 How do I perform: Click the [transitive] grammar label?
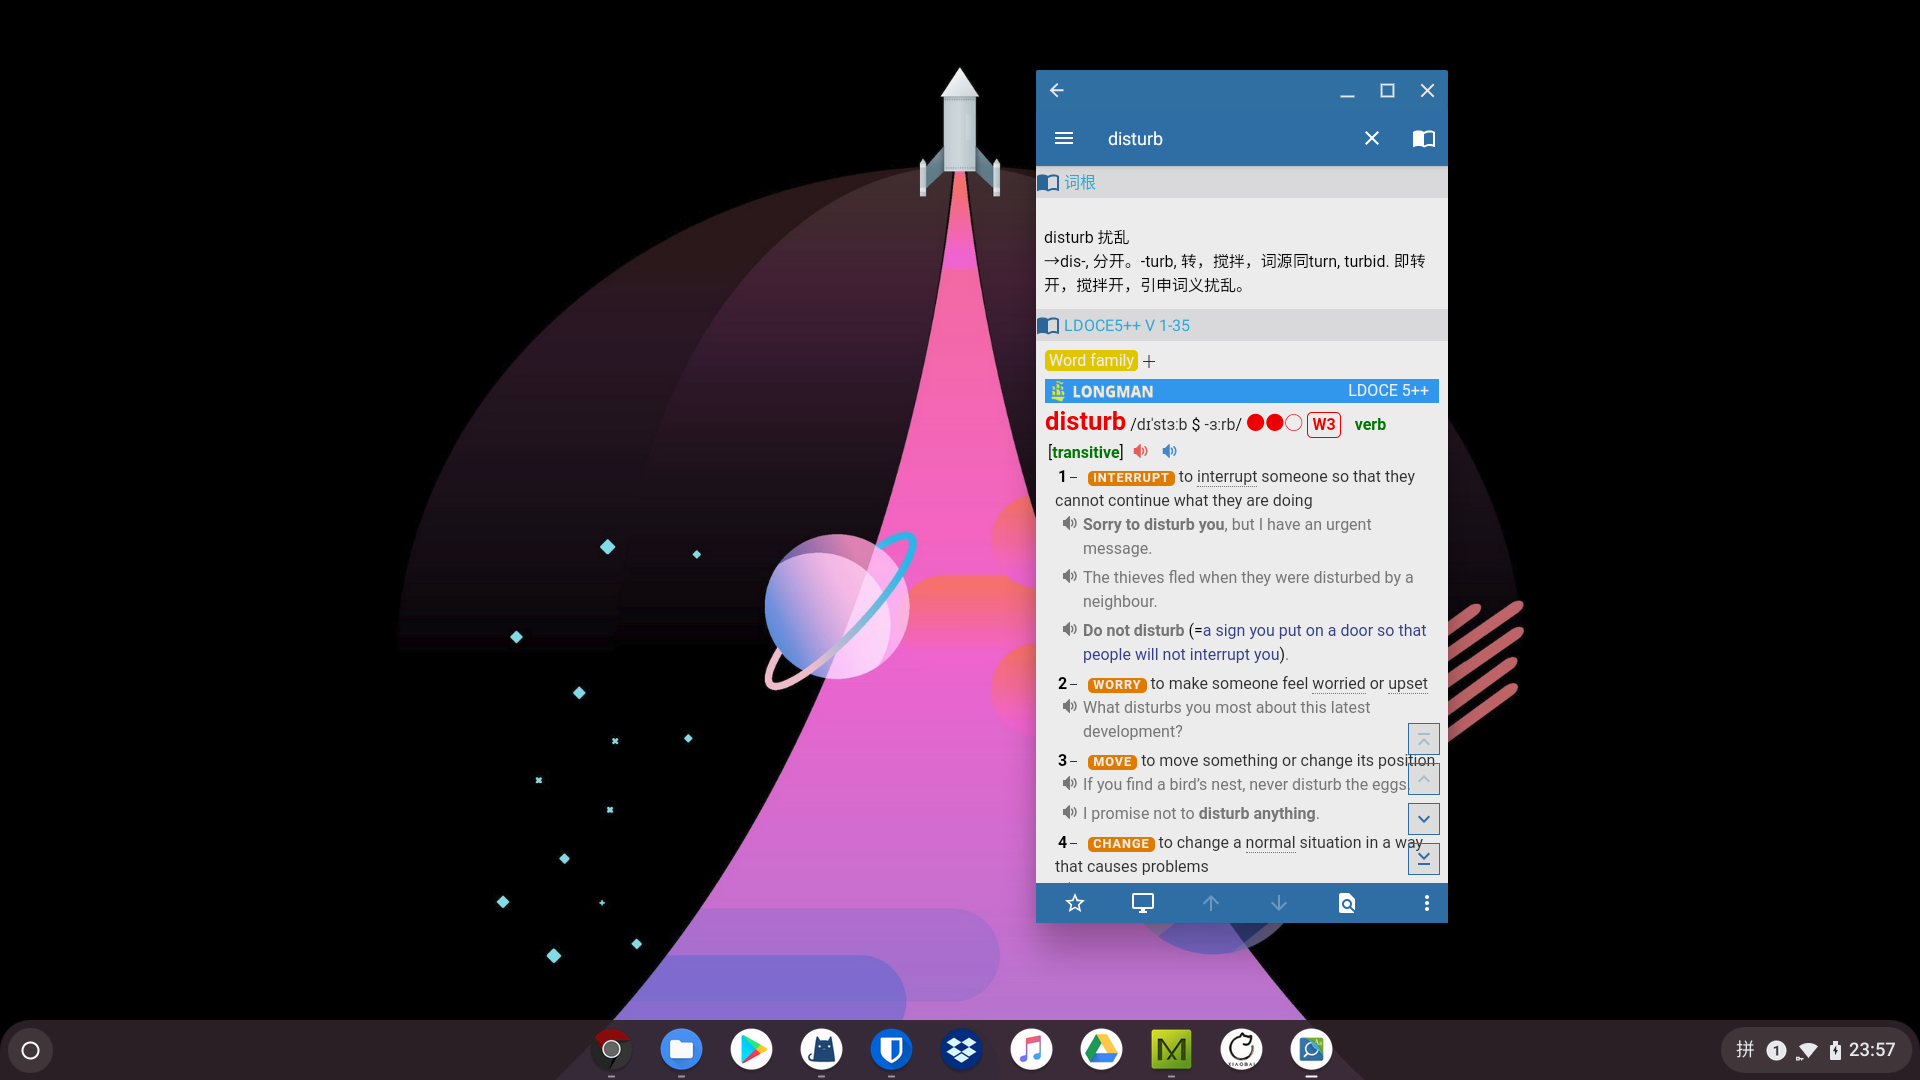pos(1086,452)
